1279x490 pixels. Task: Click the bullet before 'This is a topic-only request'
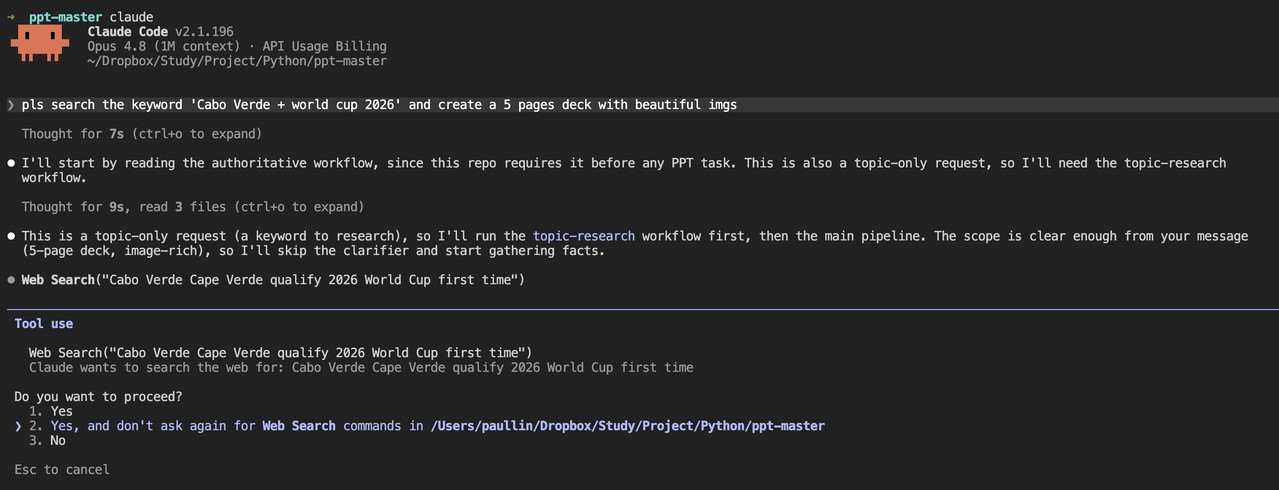tap(11, 236)
